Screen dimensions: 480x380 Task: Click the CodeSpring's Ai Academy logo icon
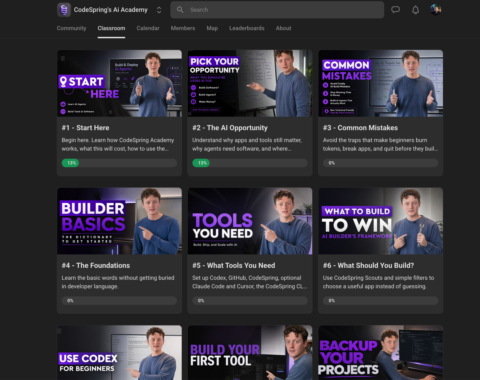tap(64, 10)
